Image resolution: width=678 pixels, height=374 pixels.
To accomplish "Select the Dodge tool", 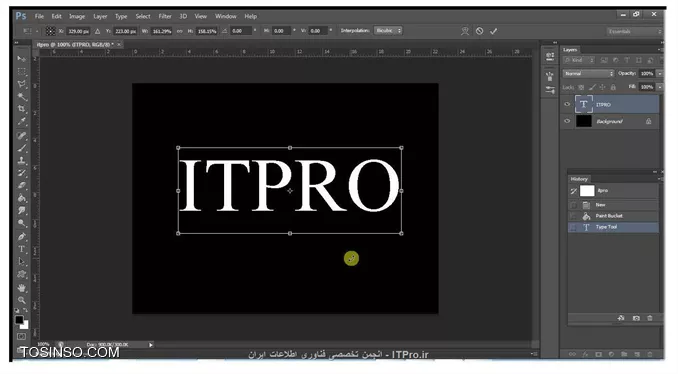I will (x=22, y=224).
